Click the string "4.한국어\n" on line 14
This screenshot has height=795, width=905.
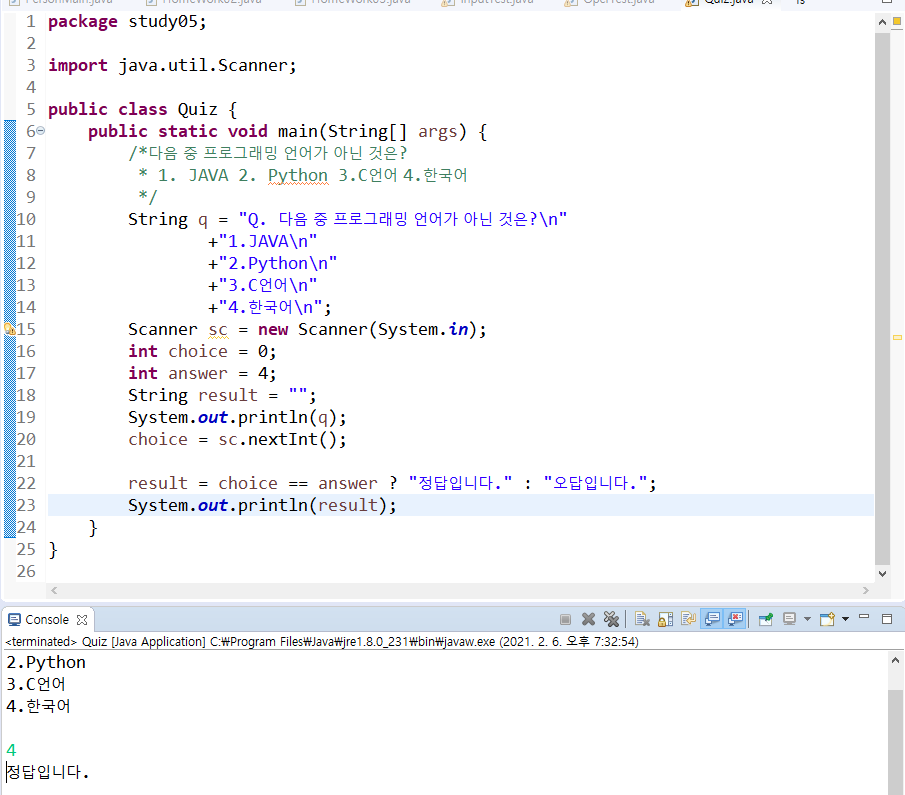[x=271, y=307]
